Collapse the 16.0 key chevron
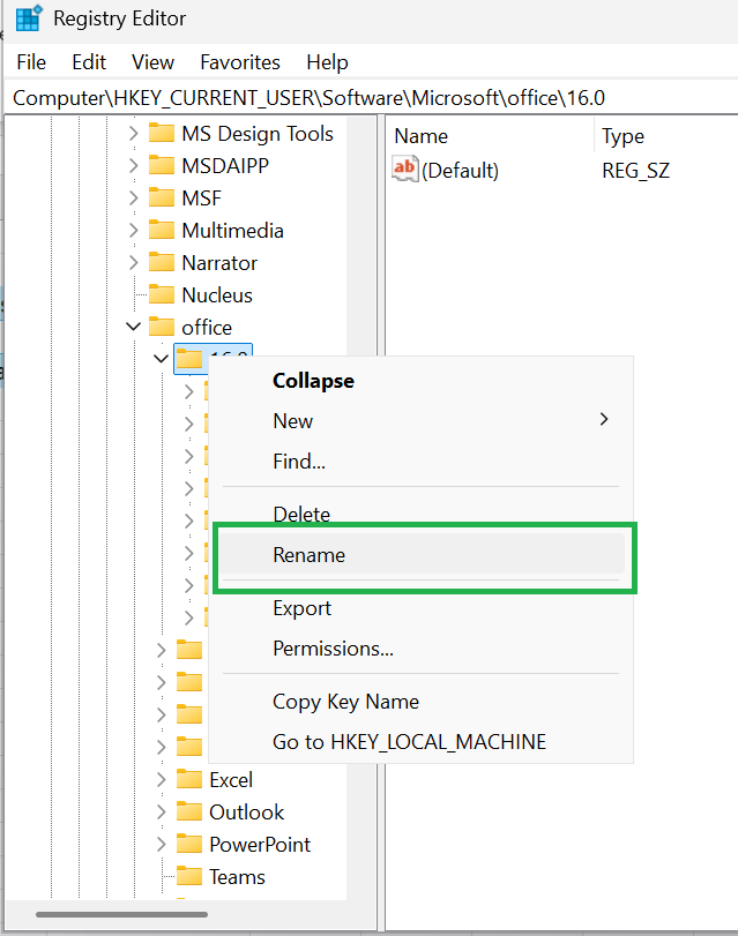This screenshot has width=753, height=936. (161, 359)
